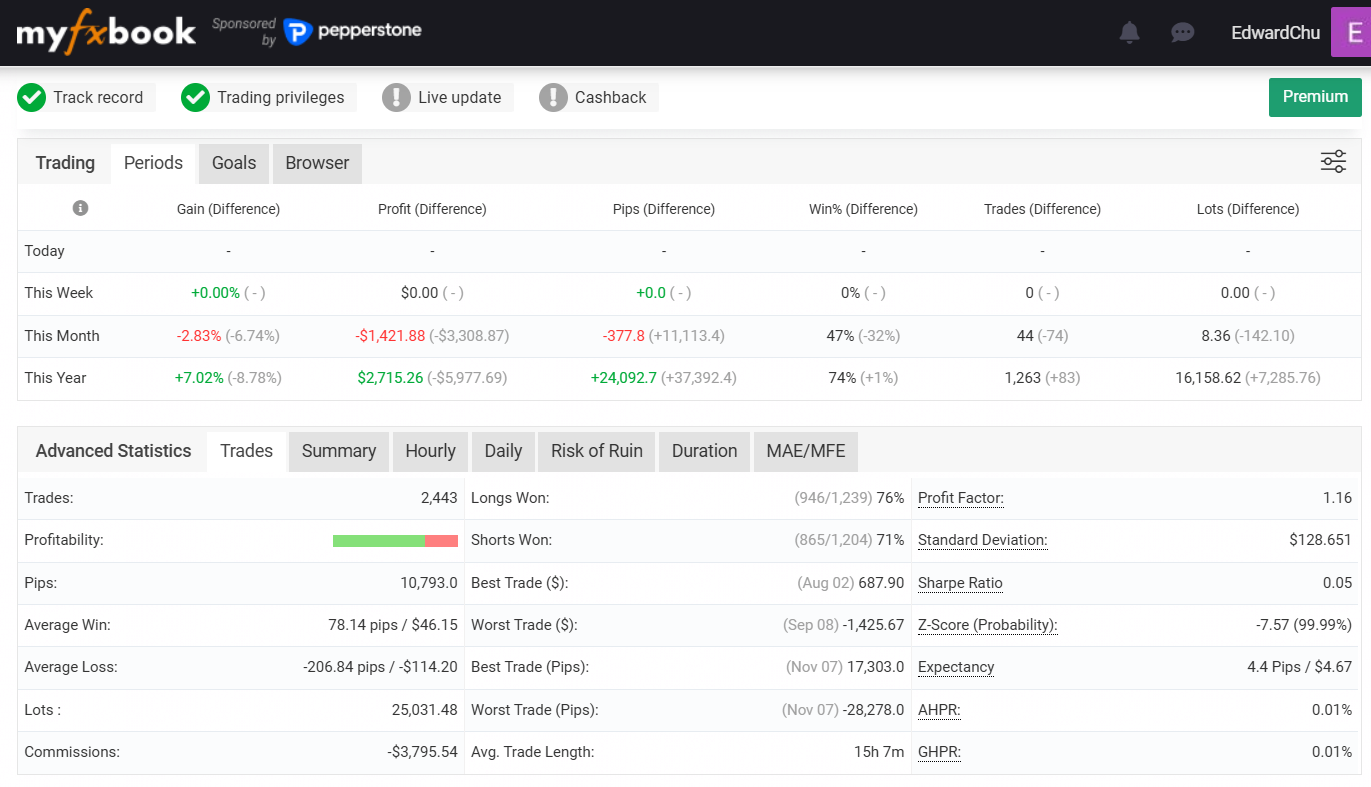Click the Track record green checkmark
Screen dimensions: 1371x787
[32, 97]
